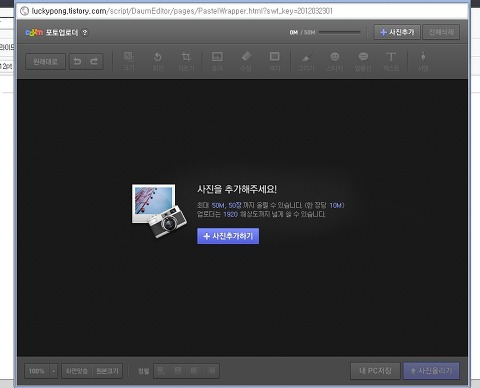Click the 내 PC저장 button
Screen dimensions: 480x388
click(375, 371)
